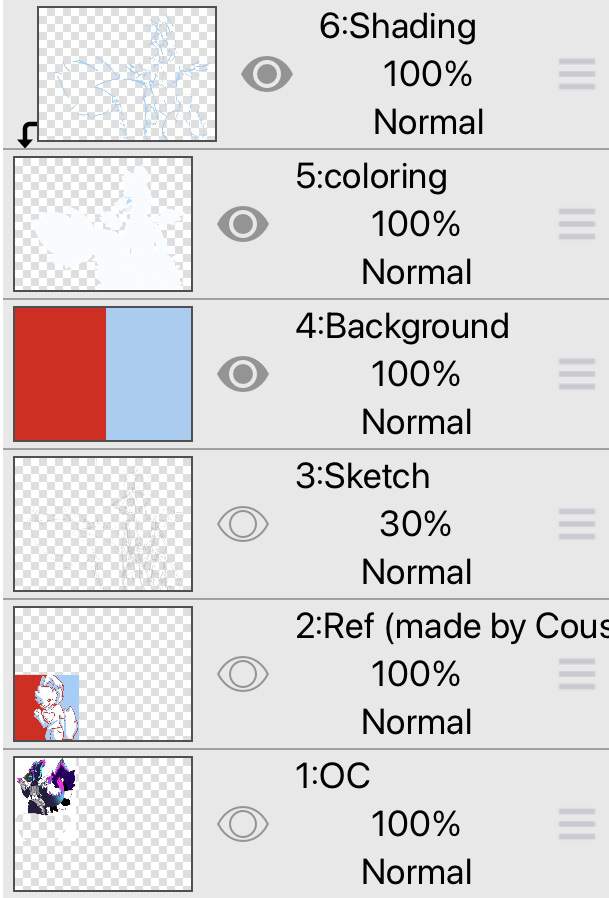Click the coloring layer reorder handle
This screenshot has height=898, width=609.
577,224
